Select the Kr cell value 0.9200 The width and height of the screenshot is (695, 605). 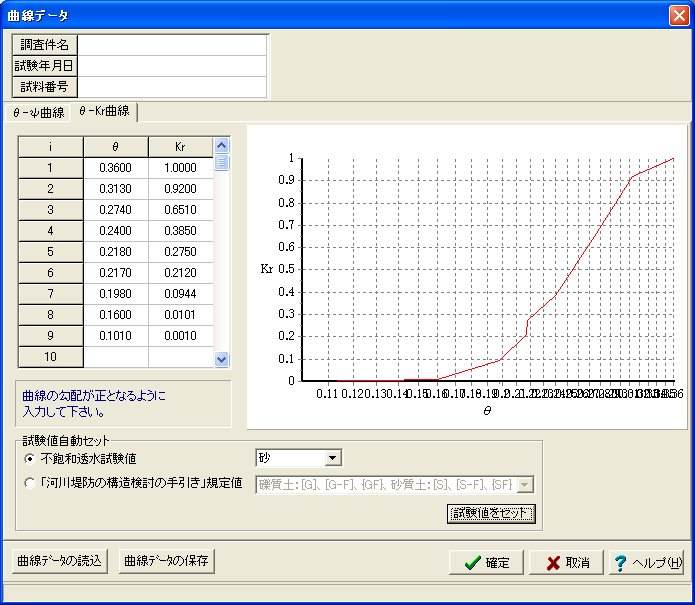[x=180, y=189]
